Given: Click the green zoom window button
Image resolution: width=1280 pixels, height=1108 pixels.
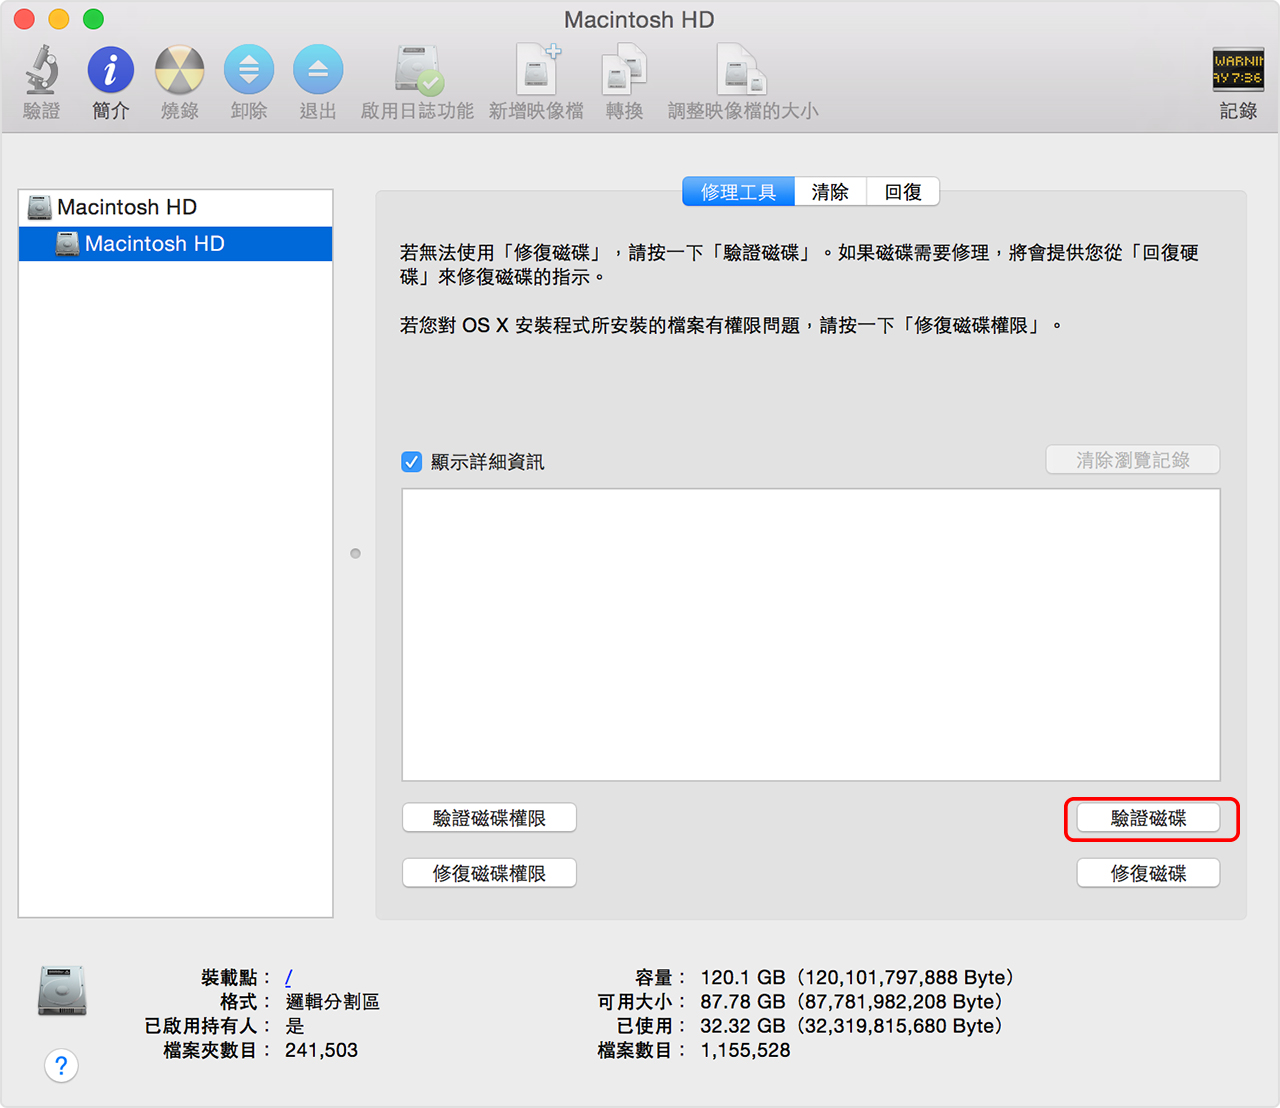Looking at the screenshot, I should point(93,19).
